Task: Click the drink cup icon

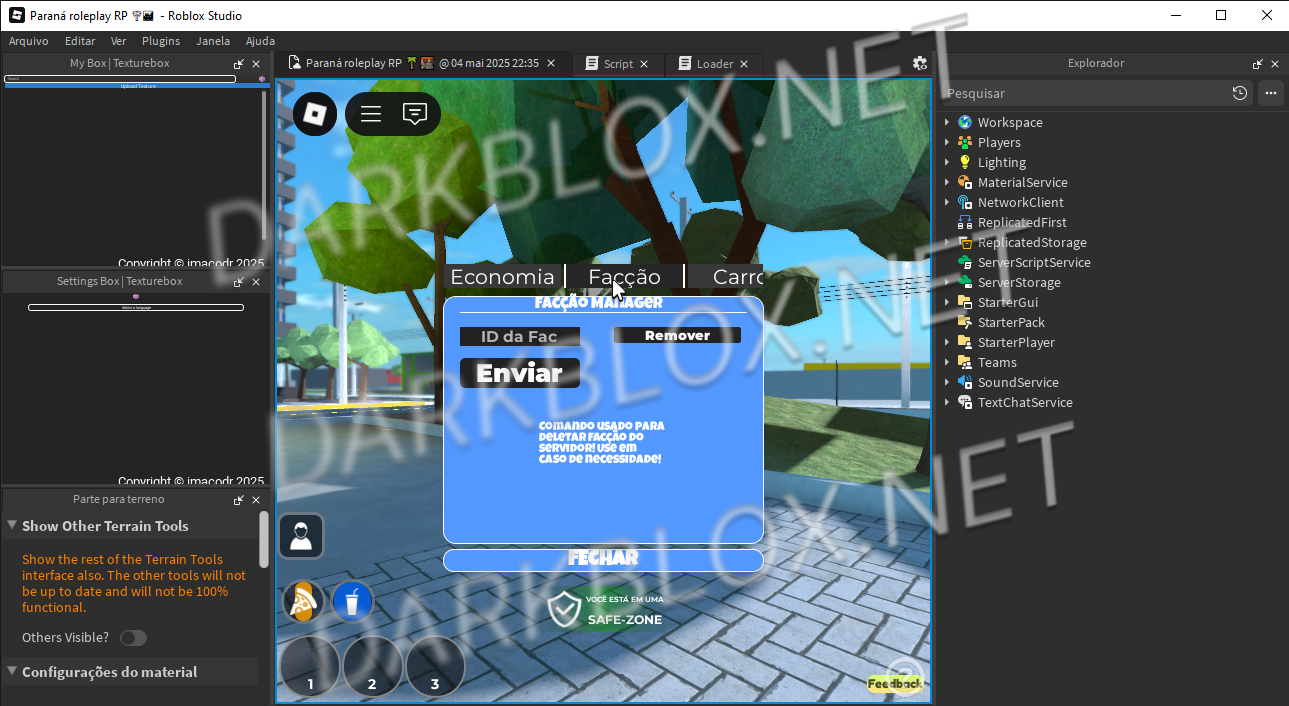Action: pyautogui.click(x=353, y=602)
